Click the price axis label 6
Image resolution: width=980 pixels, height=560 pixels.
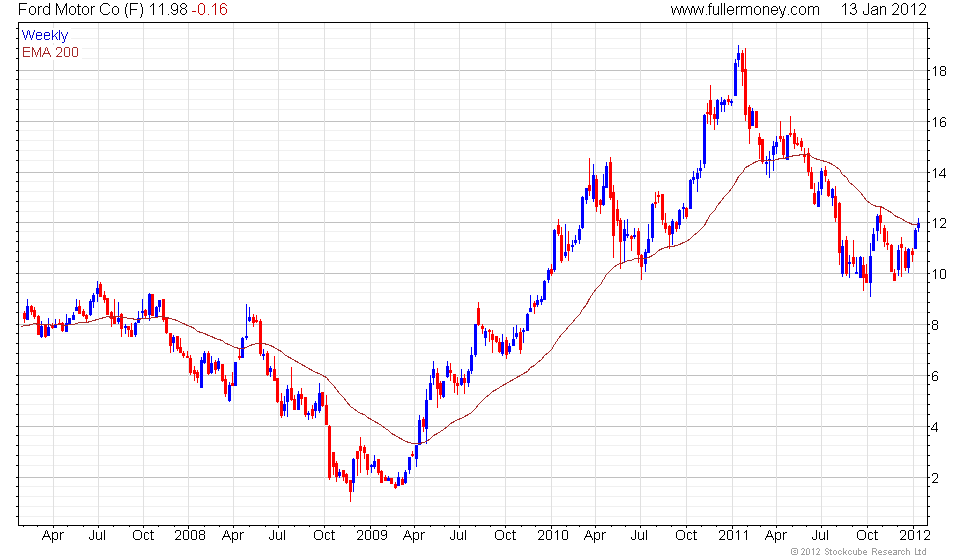(935, 376)
